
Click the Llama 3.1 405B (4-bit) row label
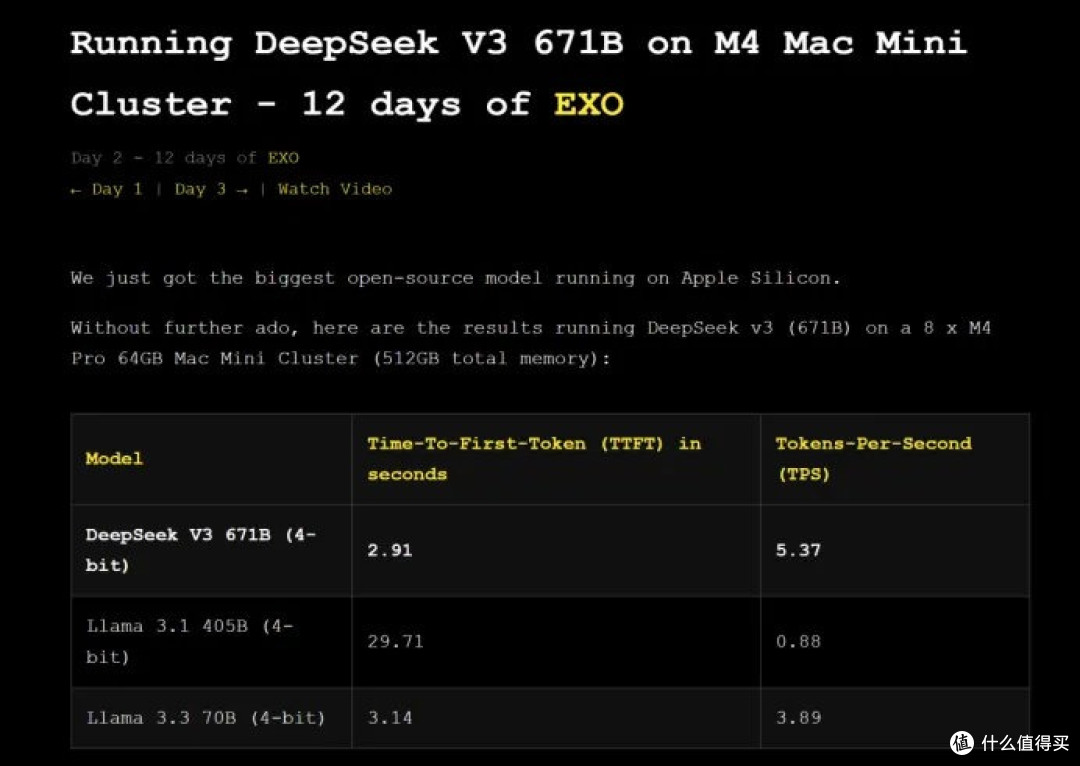point(189,641)
